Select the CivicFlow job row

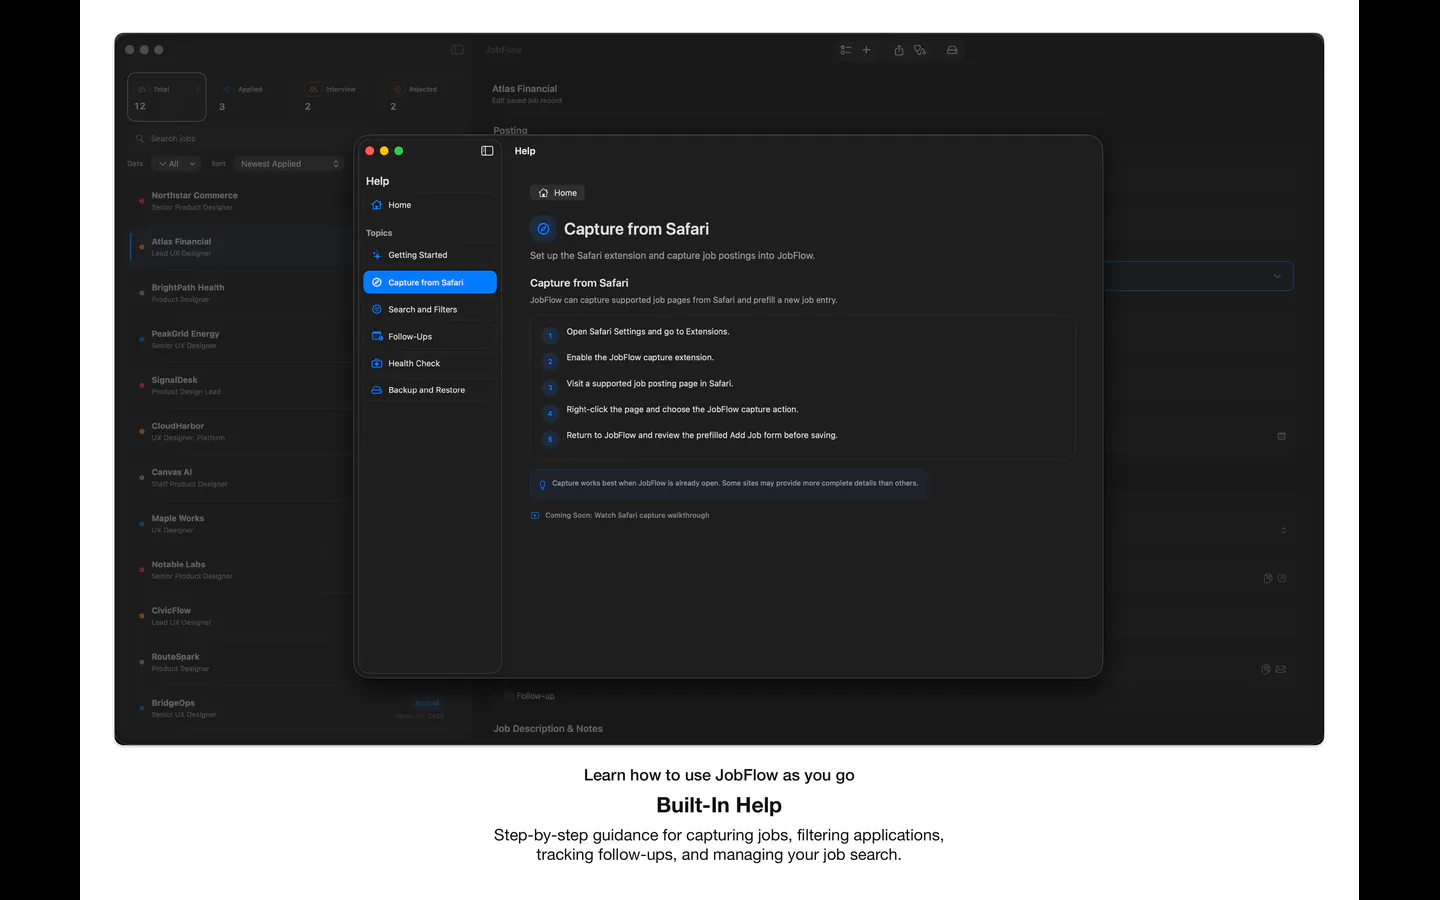pos(240,616)
